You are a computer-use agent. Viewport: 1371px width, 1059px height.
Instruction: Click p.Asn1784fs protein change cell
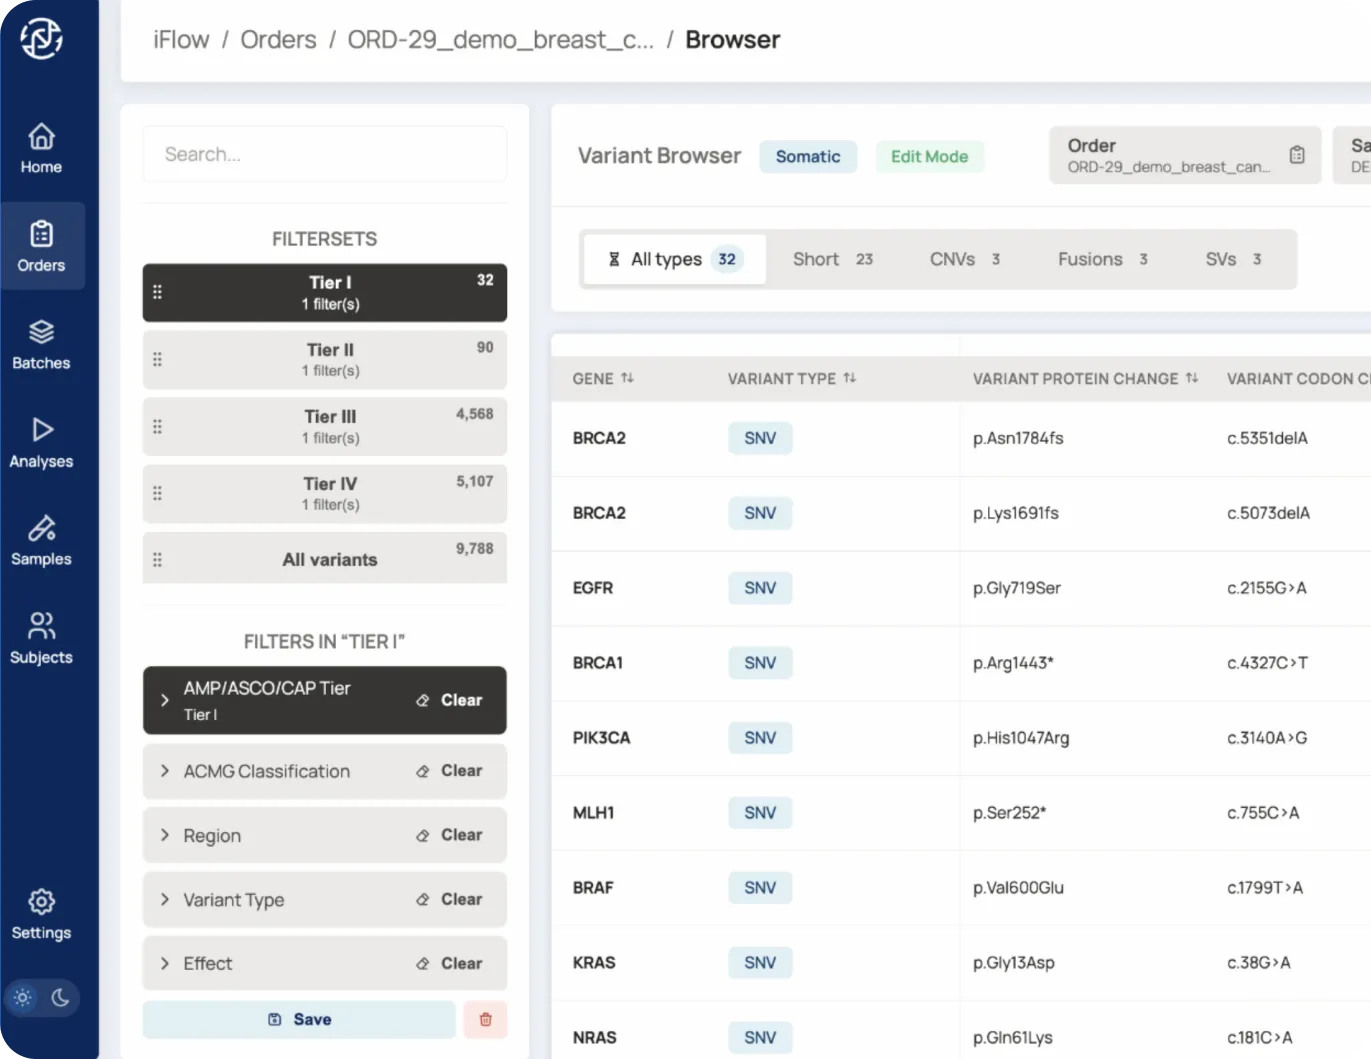[x=1018, y=438]
